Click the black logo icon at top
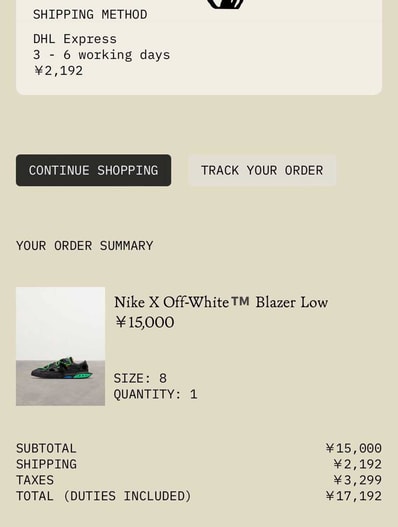The height and width of the screenshot is (527, 398). [x=225, y=4]
